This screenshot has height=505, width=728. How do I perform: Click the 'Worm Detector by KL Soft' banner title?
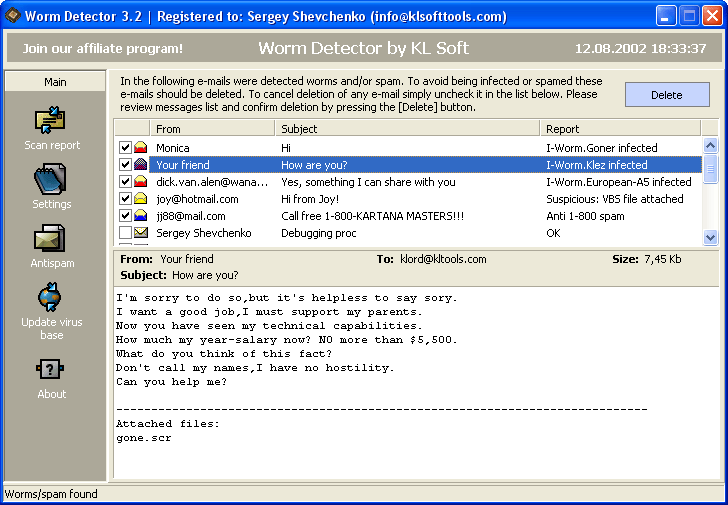pos(364,48)
